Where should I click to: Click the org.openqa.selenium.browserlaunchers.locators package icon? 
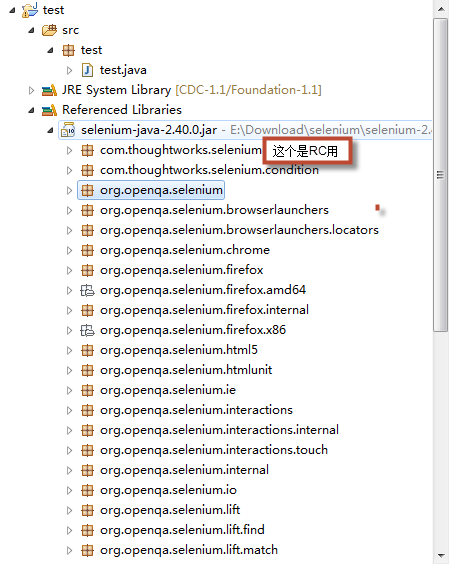pos(87,230)
